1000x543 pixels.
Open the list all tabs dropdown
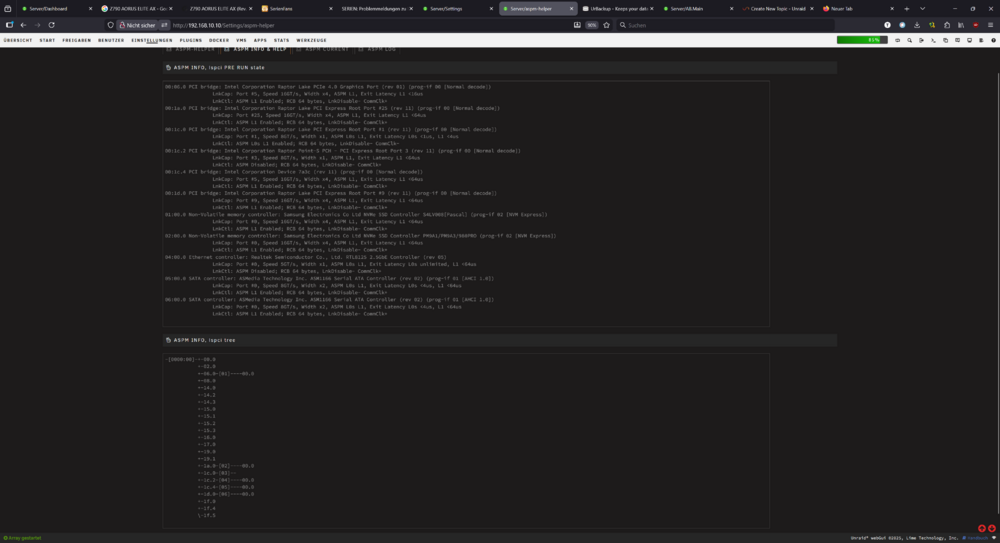click(922, 9)
